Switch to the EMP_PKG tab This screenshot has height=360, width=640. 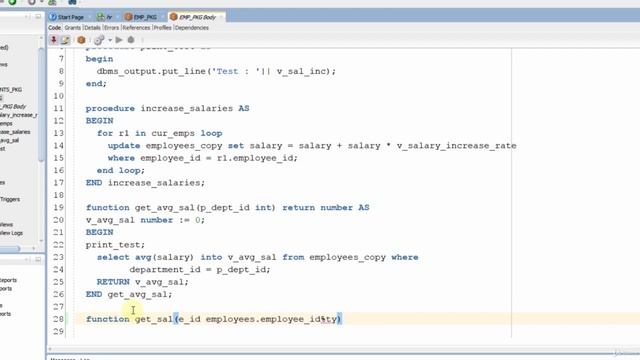click(141, 17)
